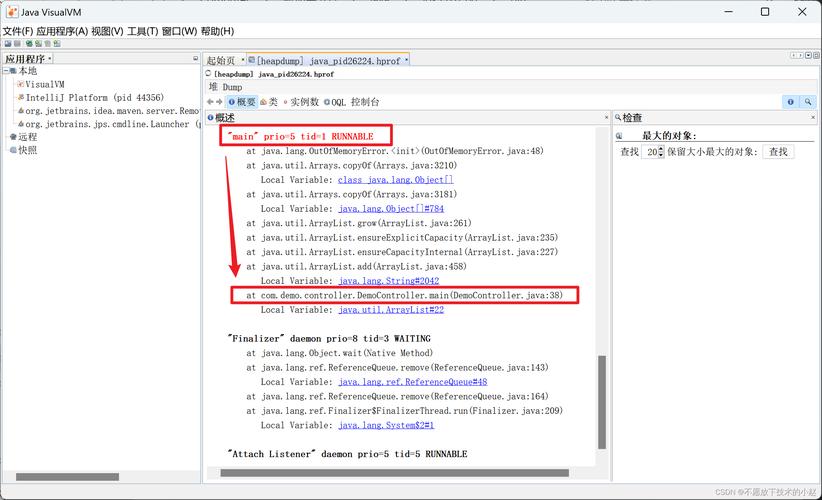822x500 pixels.
Task: Click the ArrayList.grow stack frame line
Action: click(359, 223)
